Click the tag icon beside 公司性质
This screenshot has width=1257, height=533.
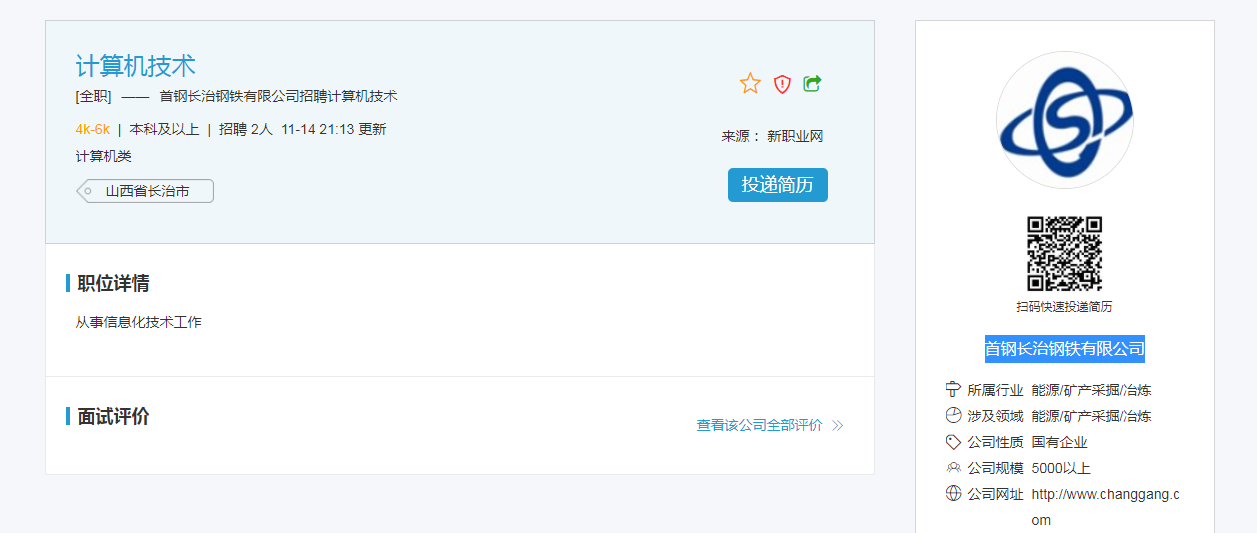pyautogui.click(x=953, y=442)
